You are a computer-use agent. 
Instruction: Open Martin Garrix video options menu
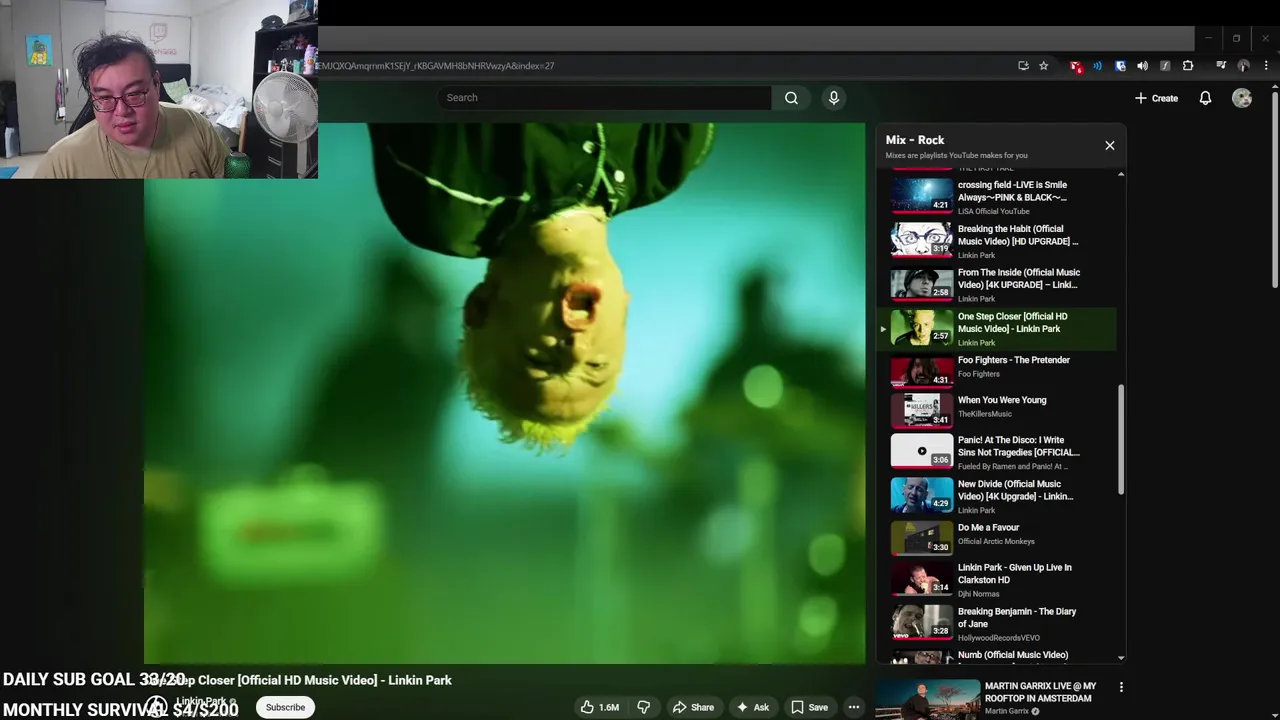click(1121, 687)
